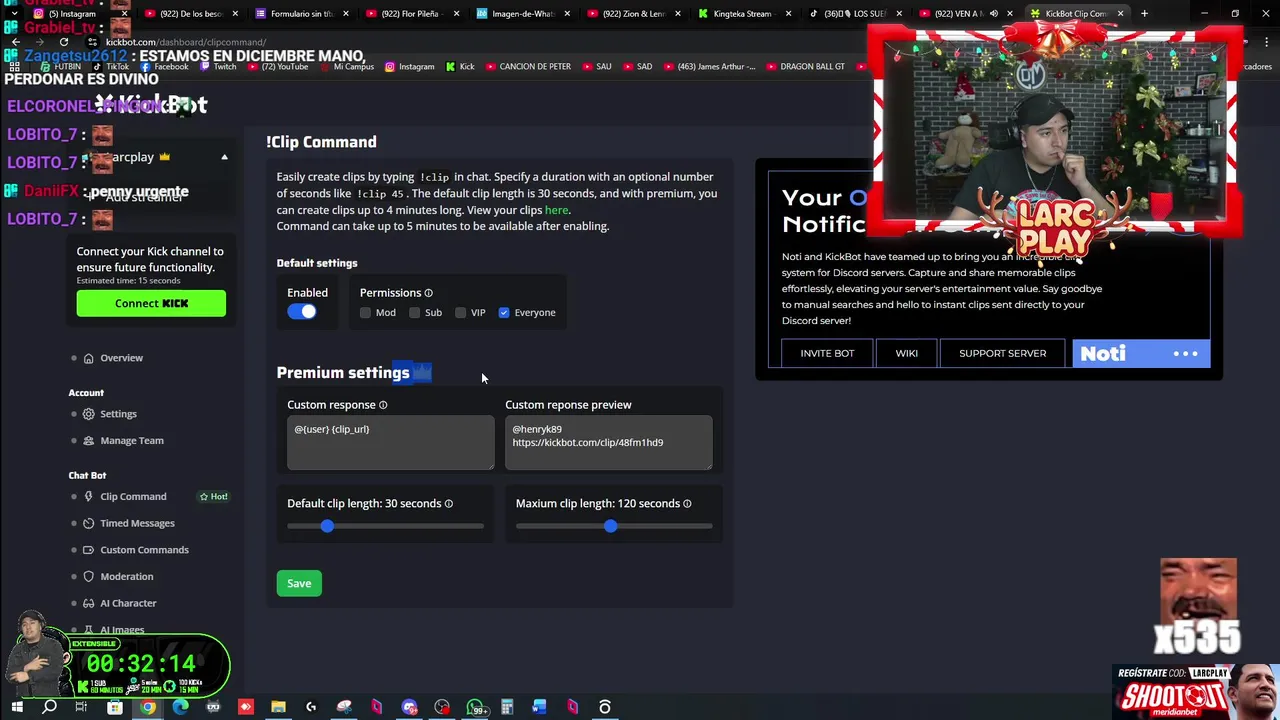
Task: Open the Mi Campus bookmark
Action: click(346, 67)
